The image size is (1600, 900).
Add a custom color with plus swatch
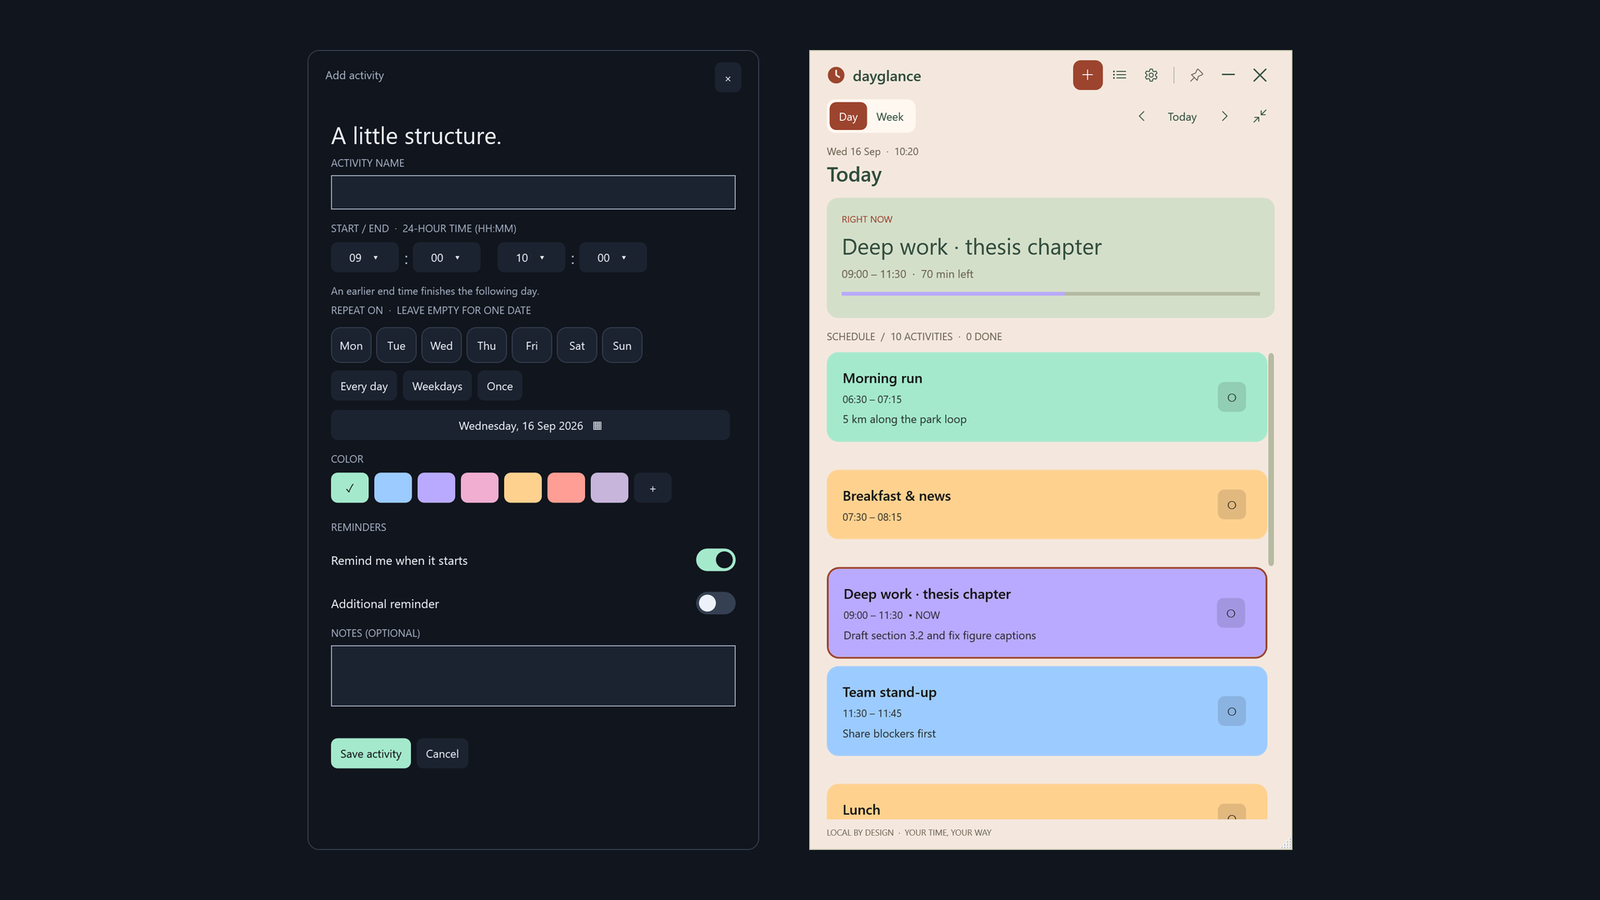[x=652, y=488]
